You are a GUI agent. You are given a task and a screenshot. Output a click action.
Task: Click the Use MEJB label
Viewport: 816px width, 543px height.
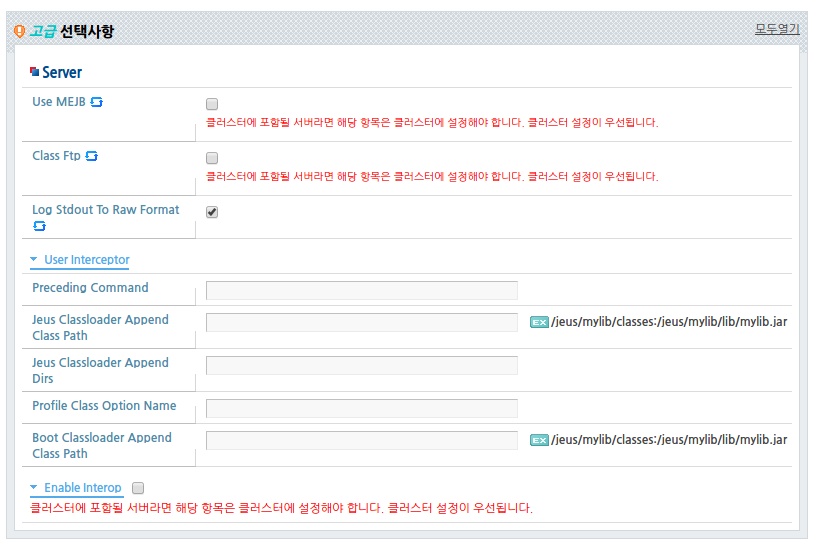click(x=59, y=102)
